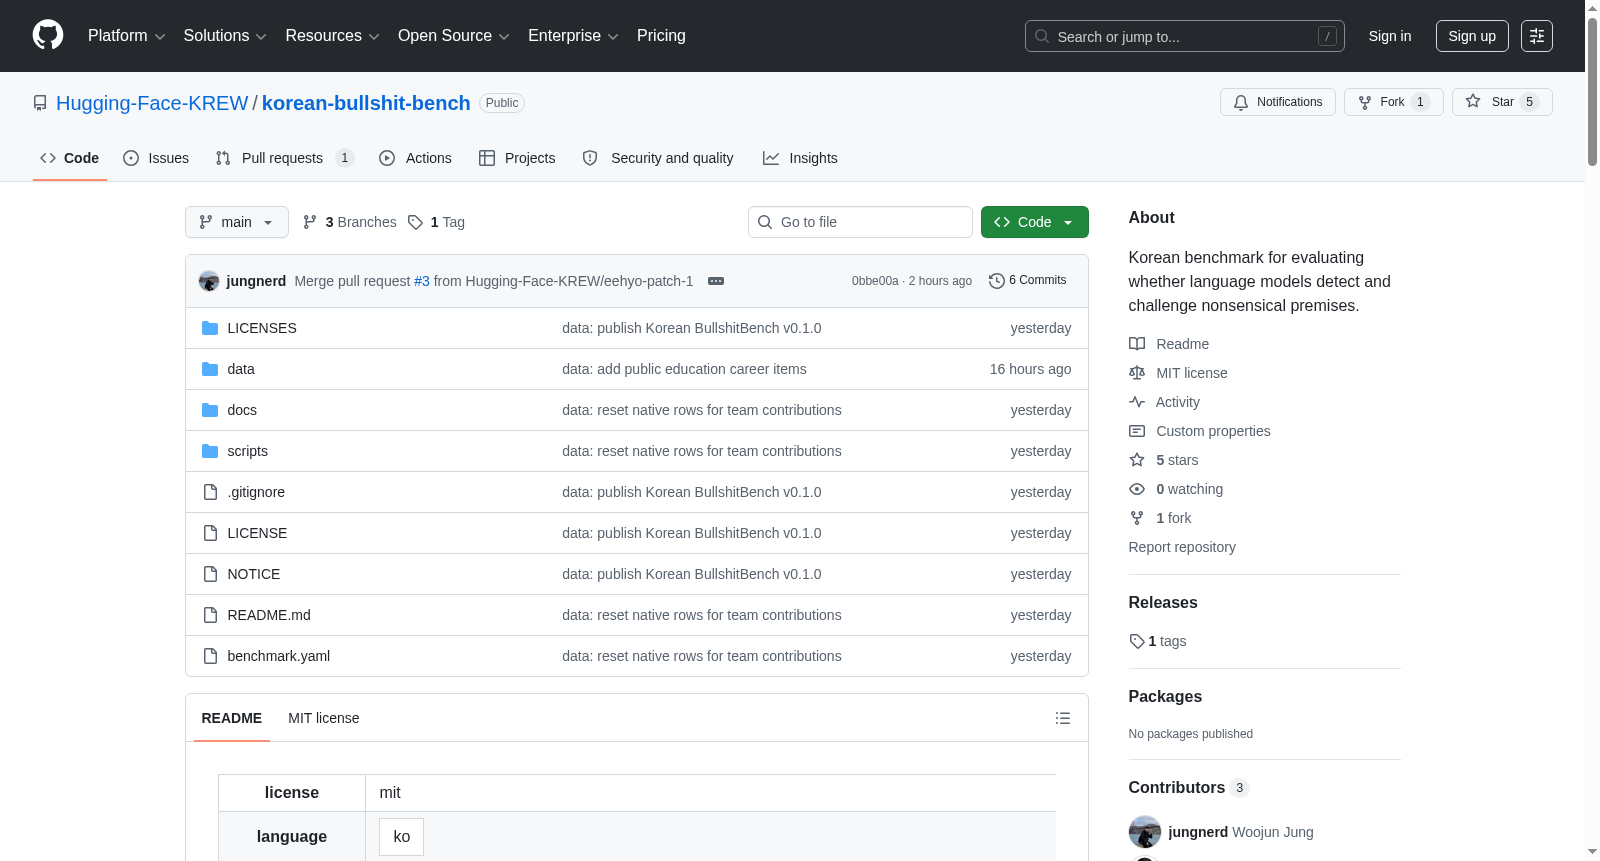Click the NOTICE file icon
The image size is (1600, 861).
pos(210,574)
